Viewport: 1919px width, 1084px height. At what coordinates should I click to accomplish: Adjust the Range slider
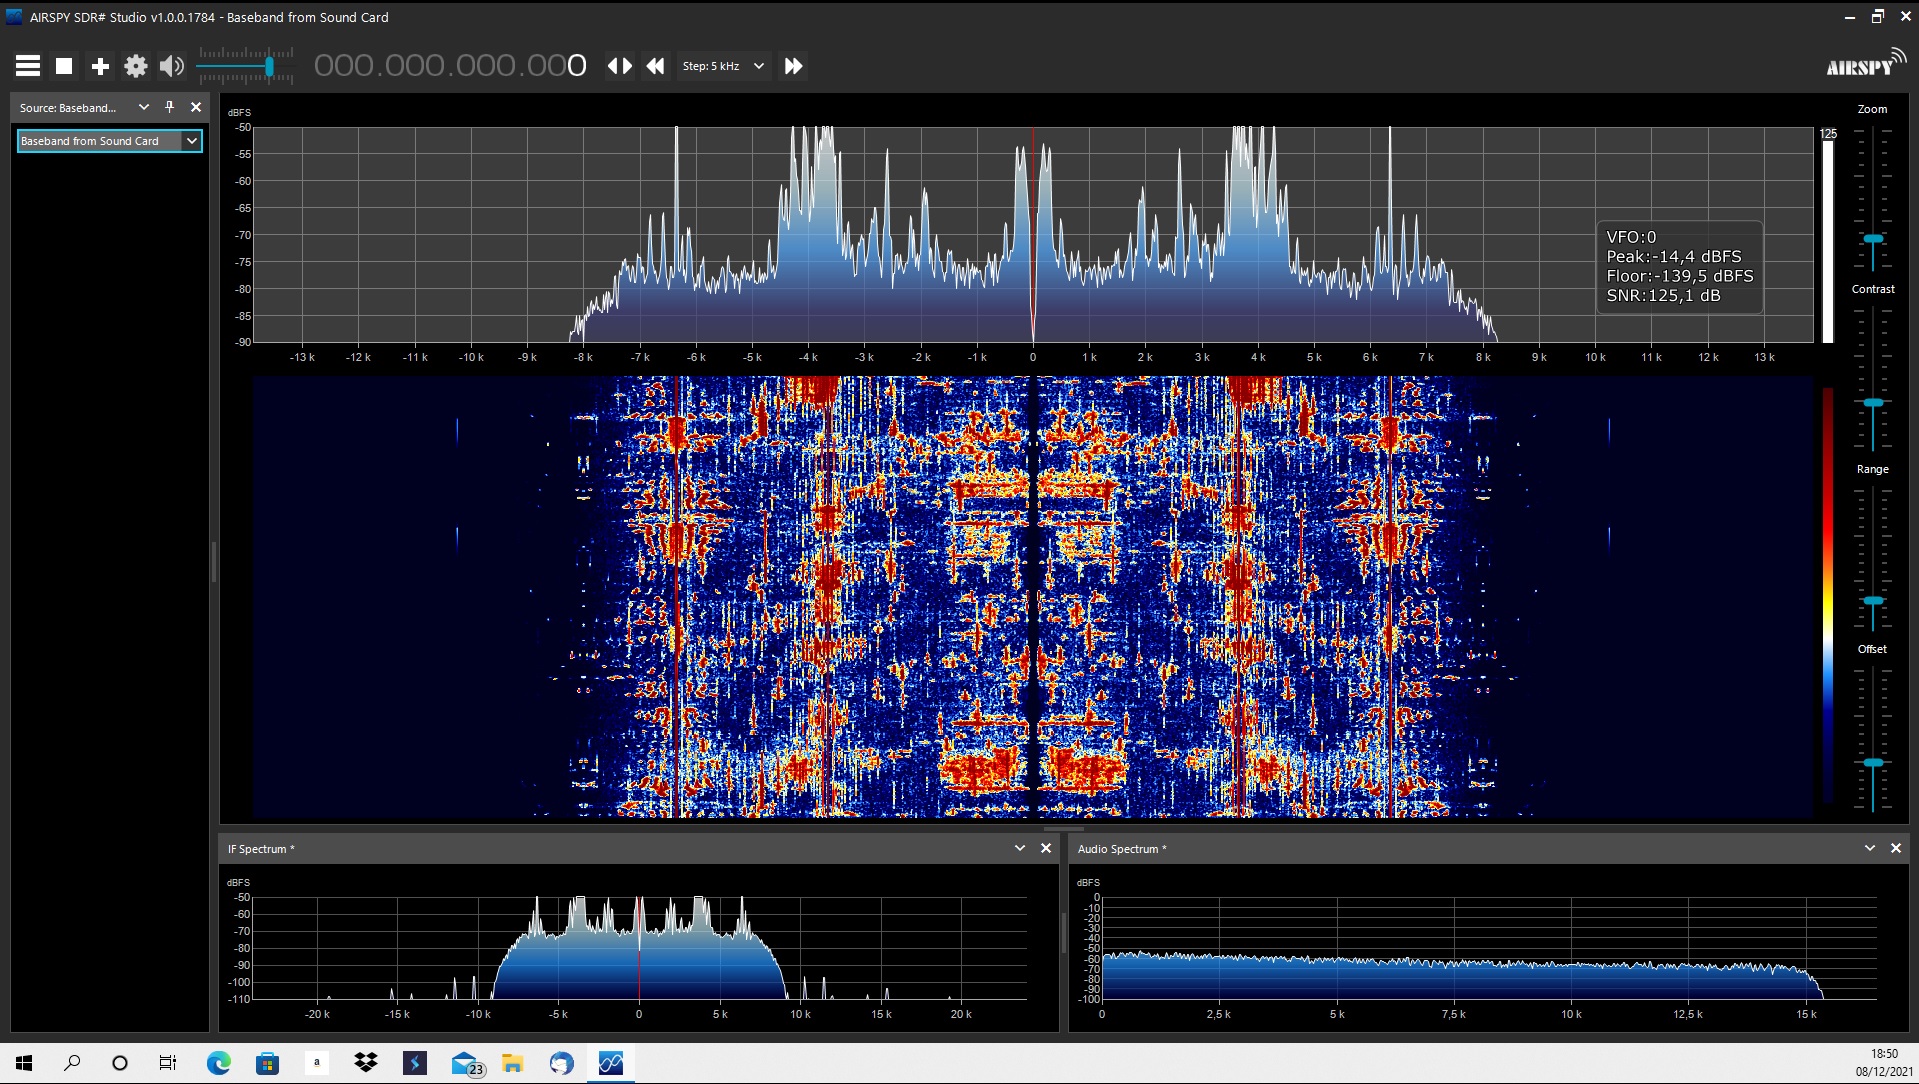[1873, 600]
